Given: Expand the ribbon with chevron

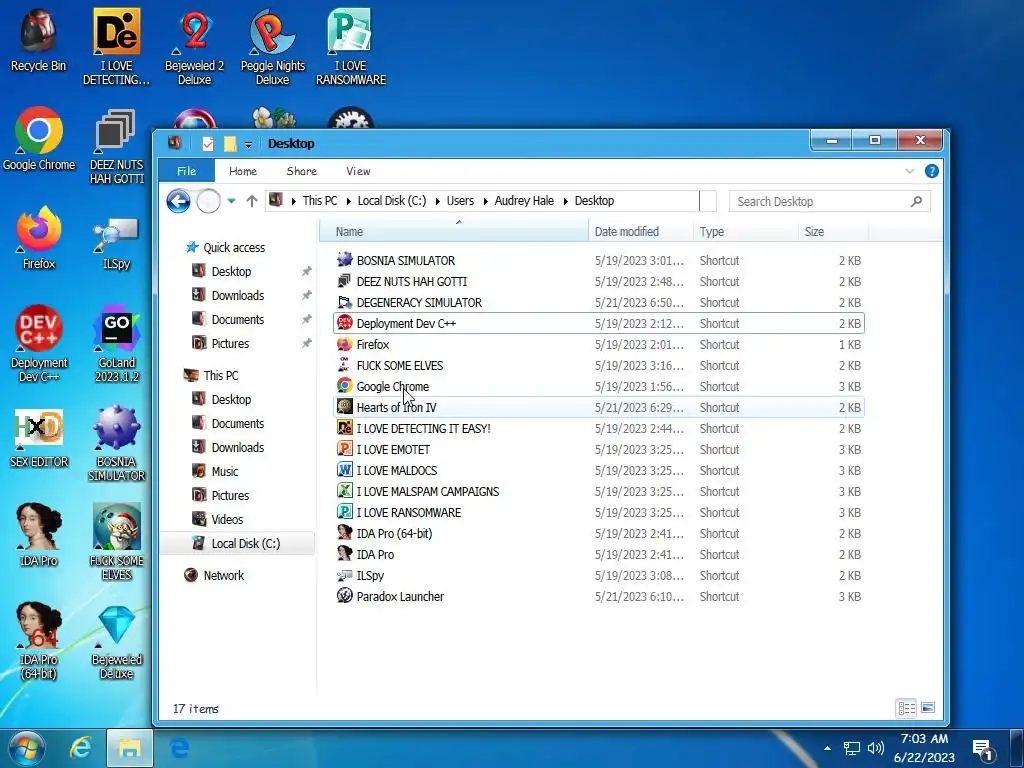Looking at the screenshot, I should (910, 171).
